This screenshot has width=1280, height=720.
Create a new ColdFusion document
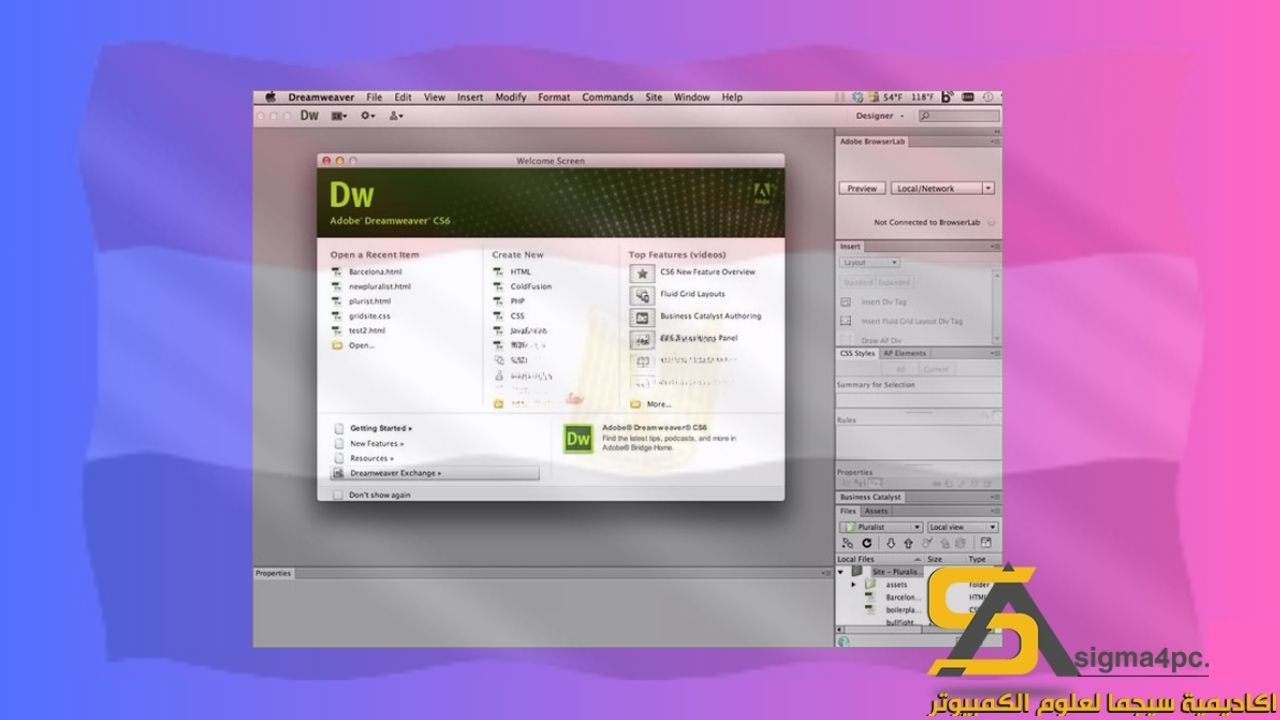pyautogui.click(x=531, y=287)
